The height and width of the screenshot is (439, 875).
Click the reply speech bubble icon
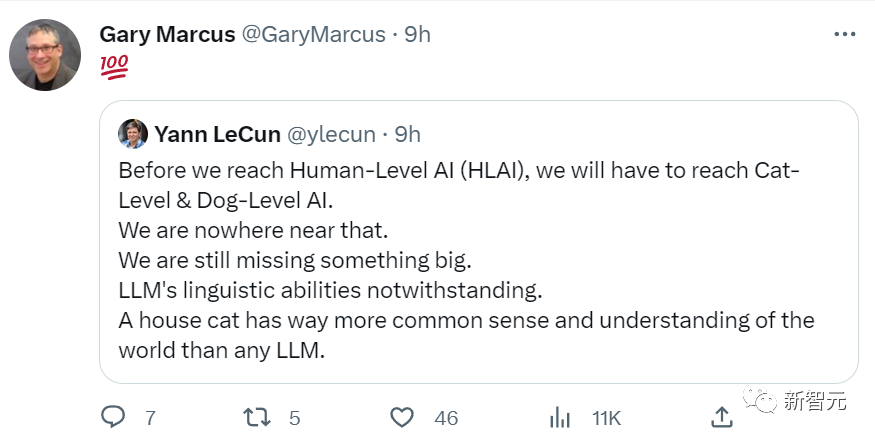[x=114, y=415]
